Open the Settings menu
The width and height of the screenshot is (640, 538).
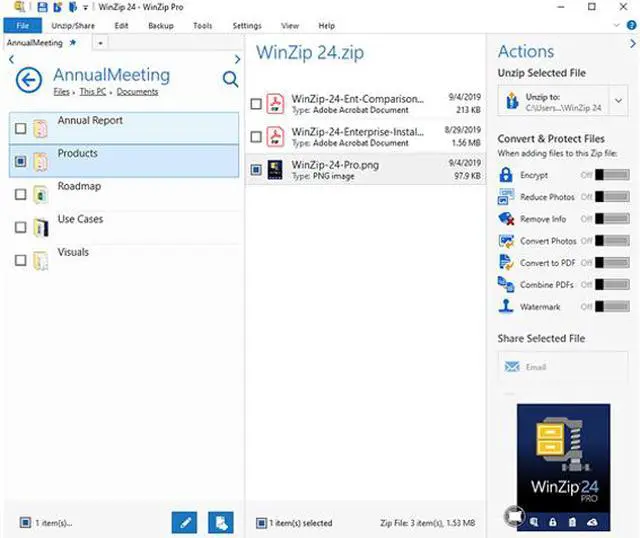247,26
